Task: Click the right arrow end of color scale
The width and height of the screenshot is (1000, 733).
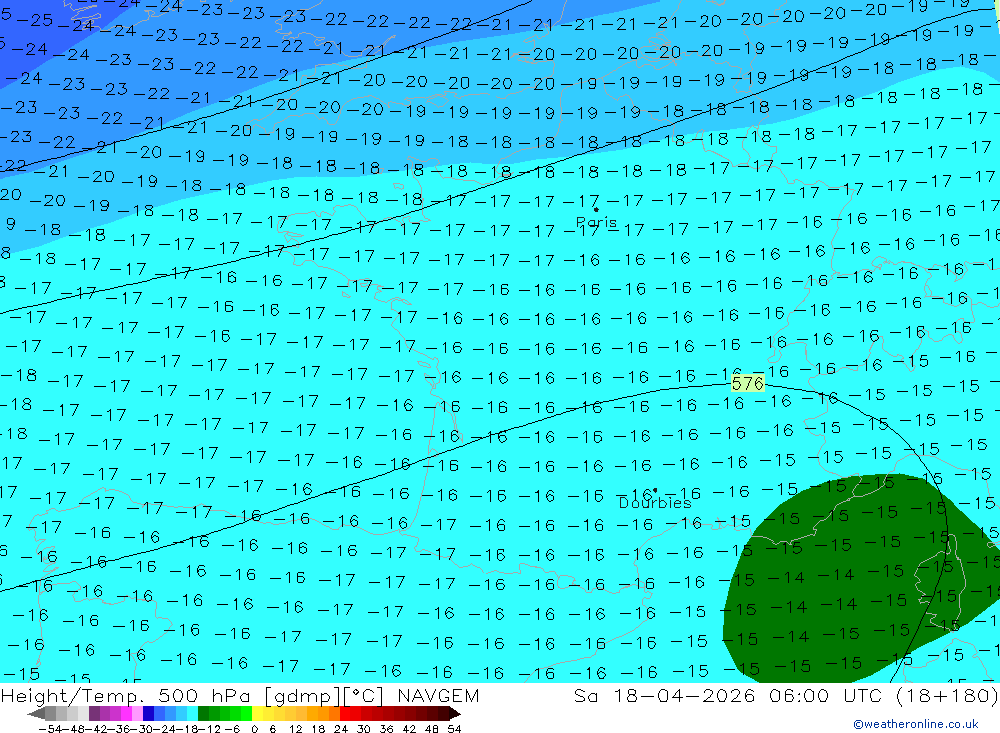Action: 455,713
